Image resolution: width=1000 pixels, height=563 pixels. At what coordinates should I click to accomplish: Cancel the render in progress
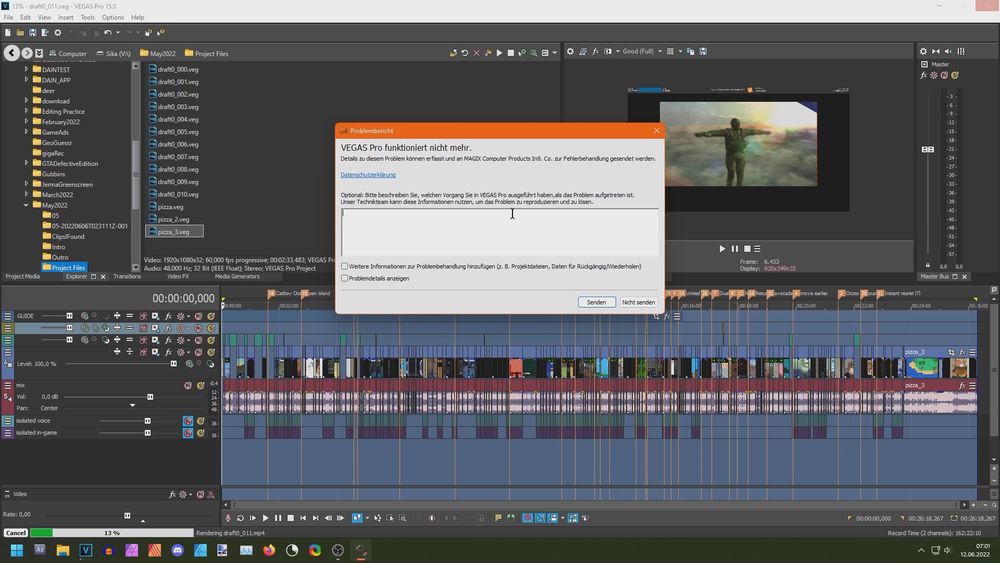[16, 533]
